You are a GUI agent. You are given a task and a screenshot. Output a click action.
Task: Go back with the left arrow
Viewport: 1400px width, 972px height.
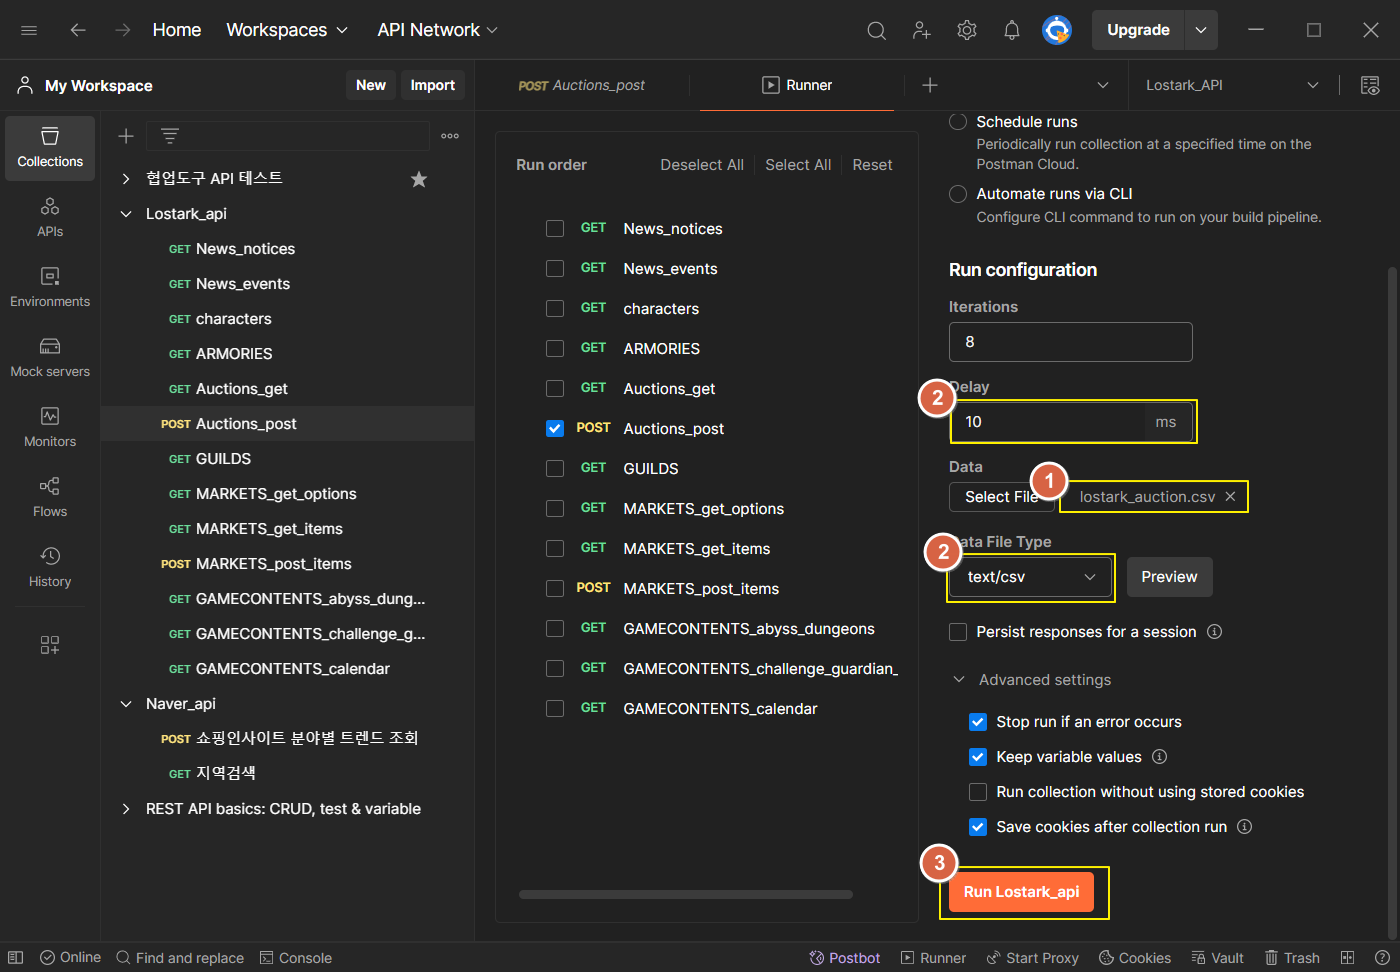pos(78,30)
